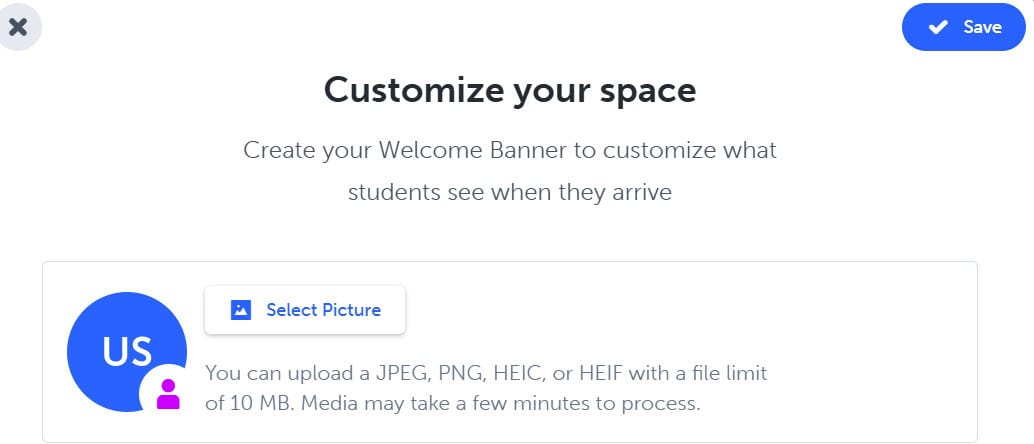Image resolution: width=1034 pixels, height=444 pixels.
Task: Click the image icon beside Select Picture
Action: pos(240,310)
